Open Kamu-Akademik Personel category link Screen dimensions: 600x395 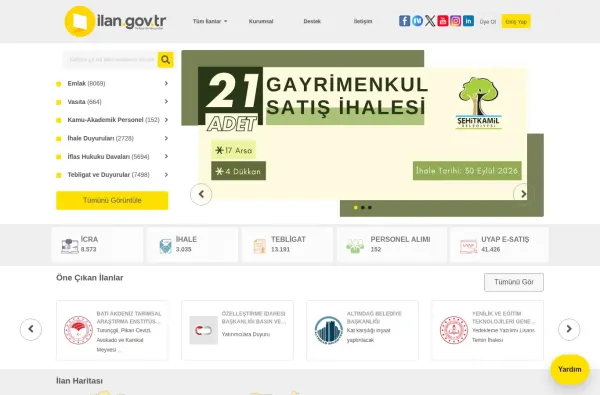tap(113, 120)
